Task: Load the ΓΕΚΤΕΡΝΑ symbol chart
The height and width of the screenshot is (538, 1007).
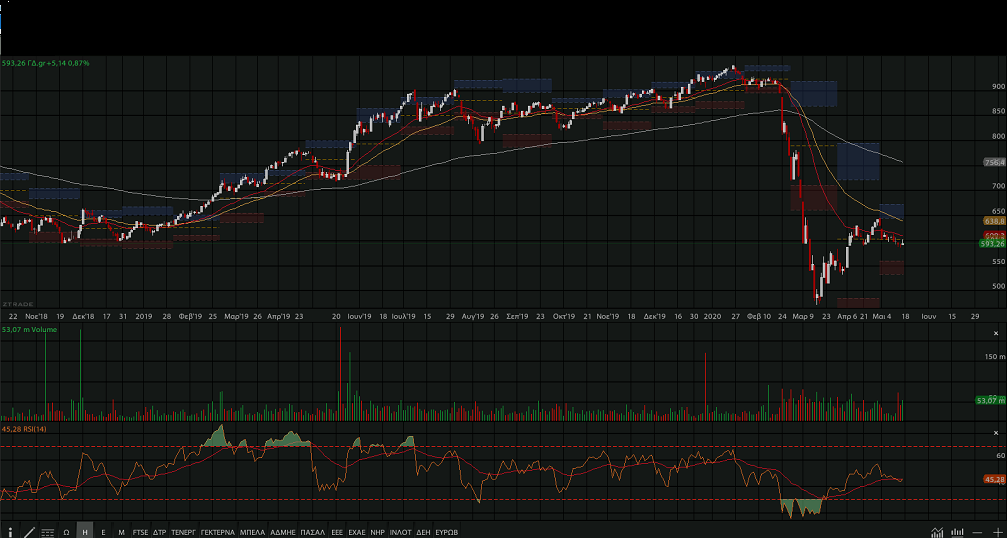Action: tap(218, 532)
